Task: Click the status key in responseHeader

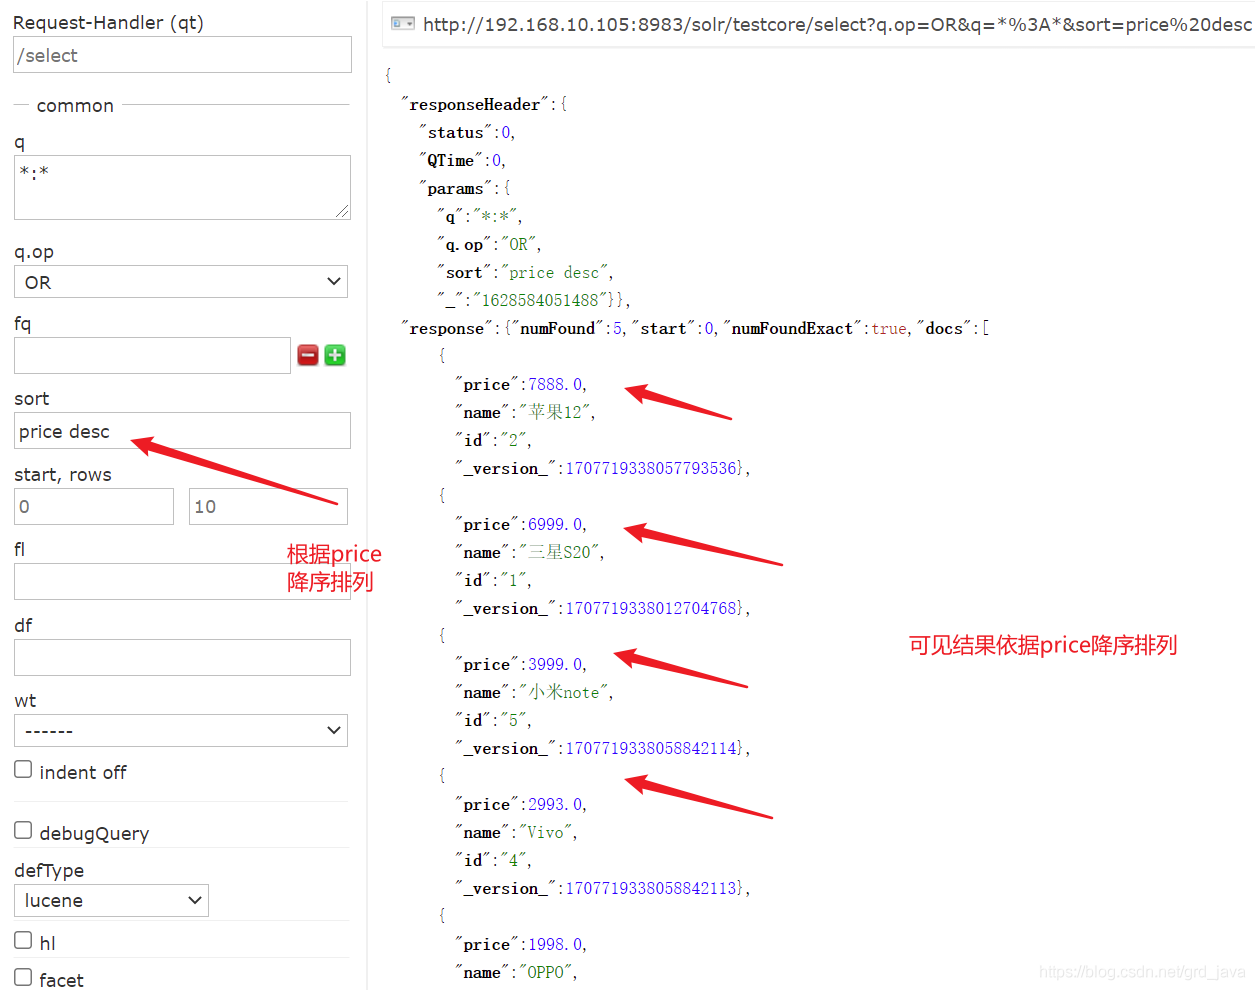Action: click(456, 132)
